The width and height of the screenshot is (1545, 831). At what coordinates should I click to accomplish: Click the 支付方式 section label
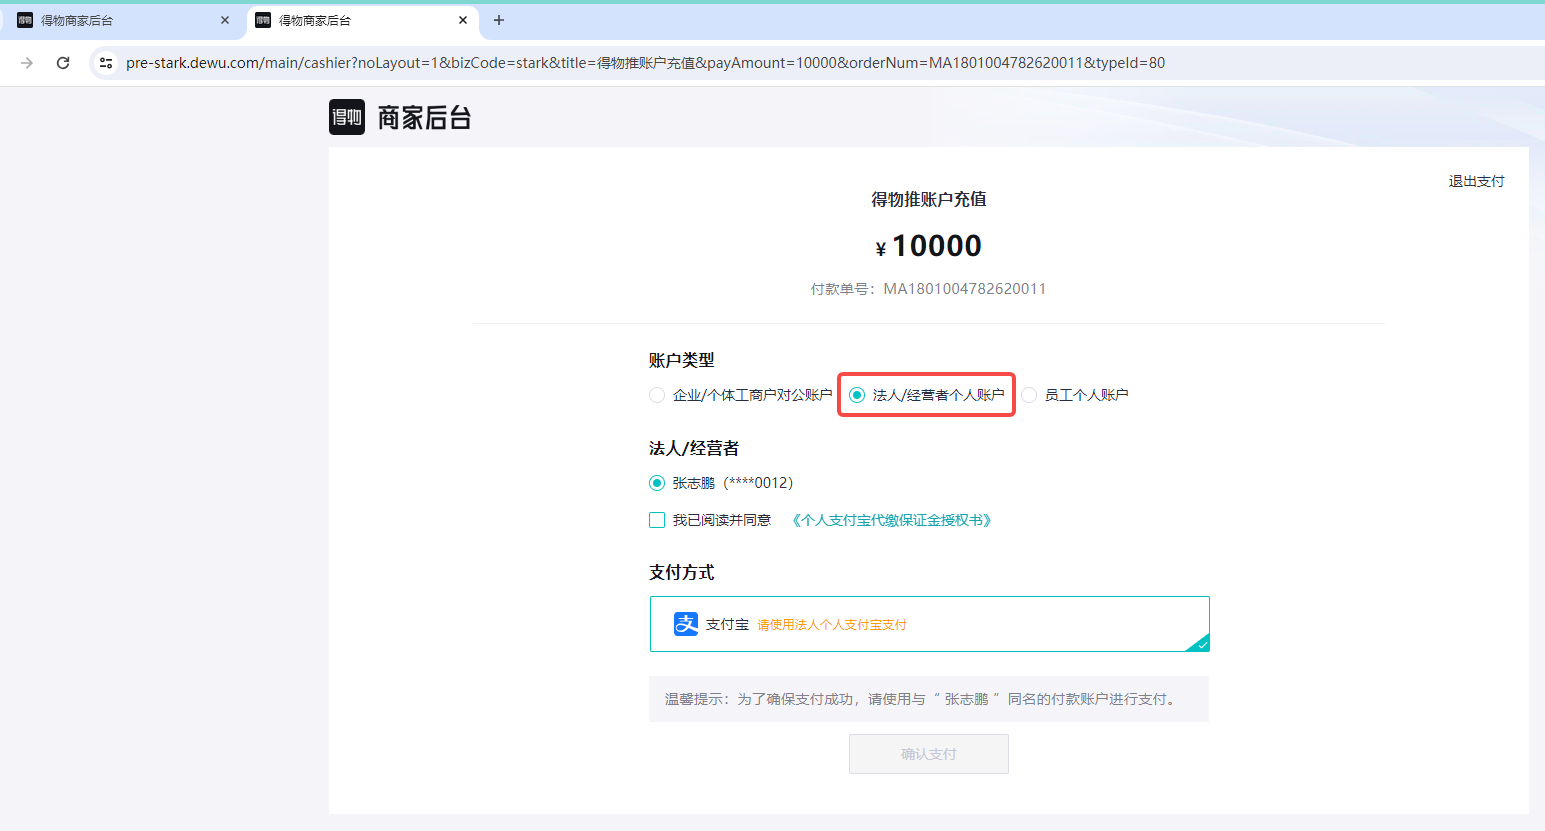click(x=682, y=572)
